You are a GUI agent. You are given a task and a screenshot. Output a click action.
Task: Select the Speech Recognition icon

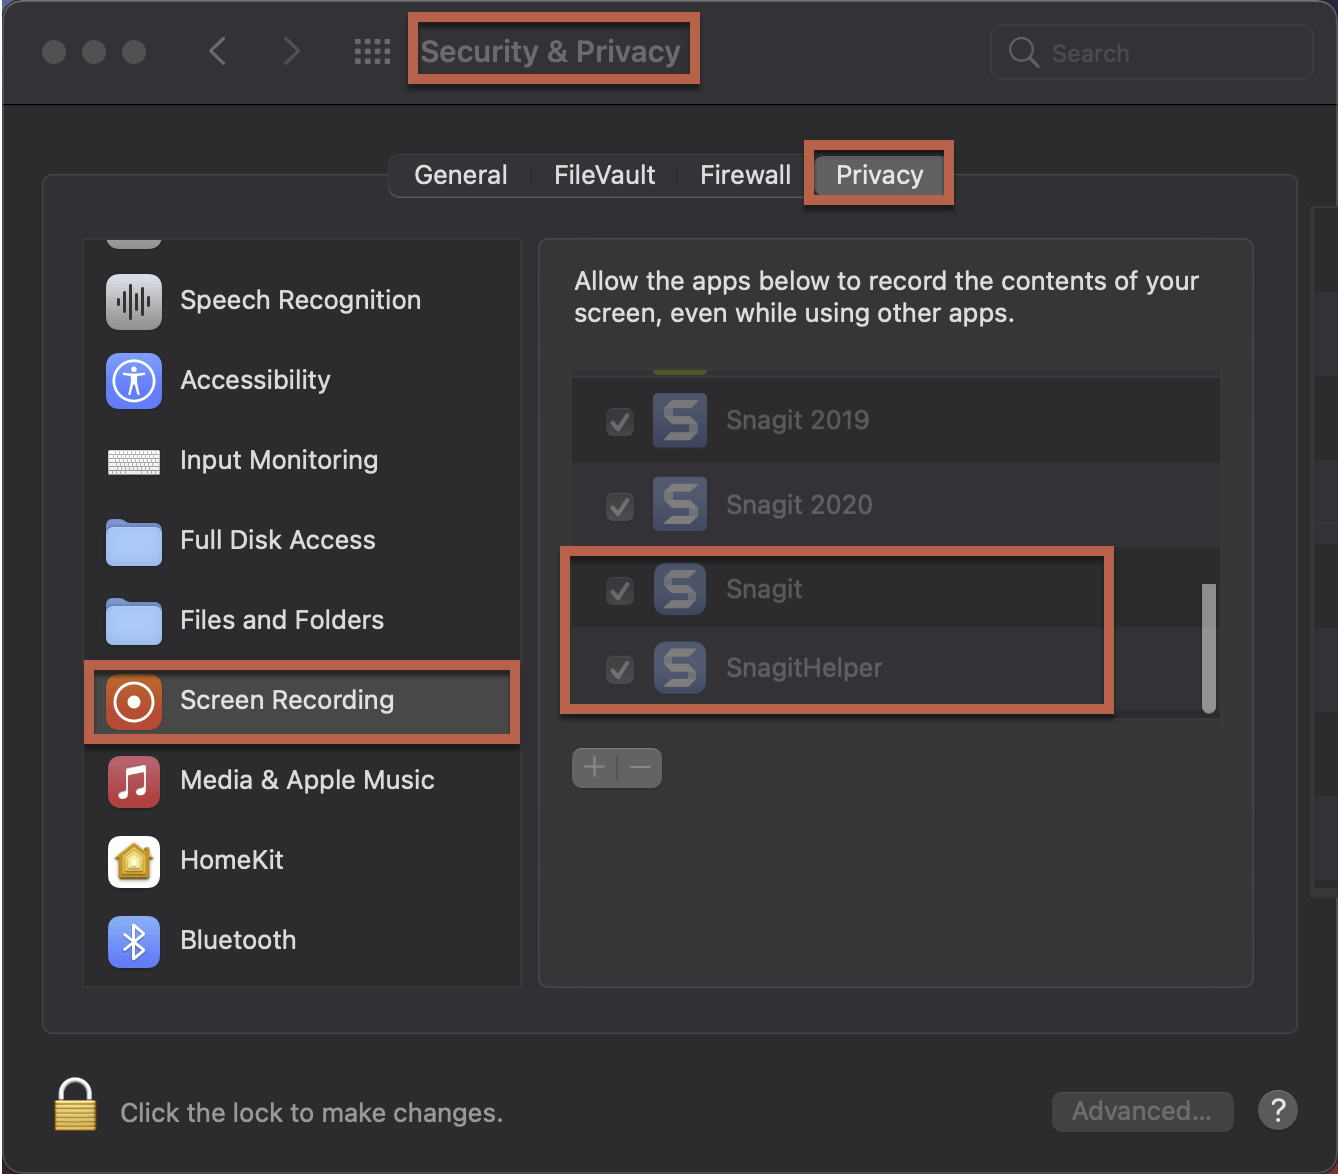coord(133,301)
